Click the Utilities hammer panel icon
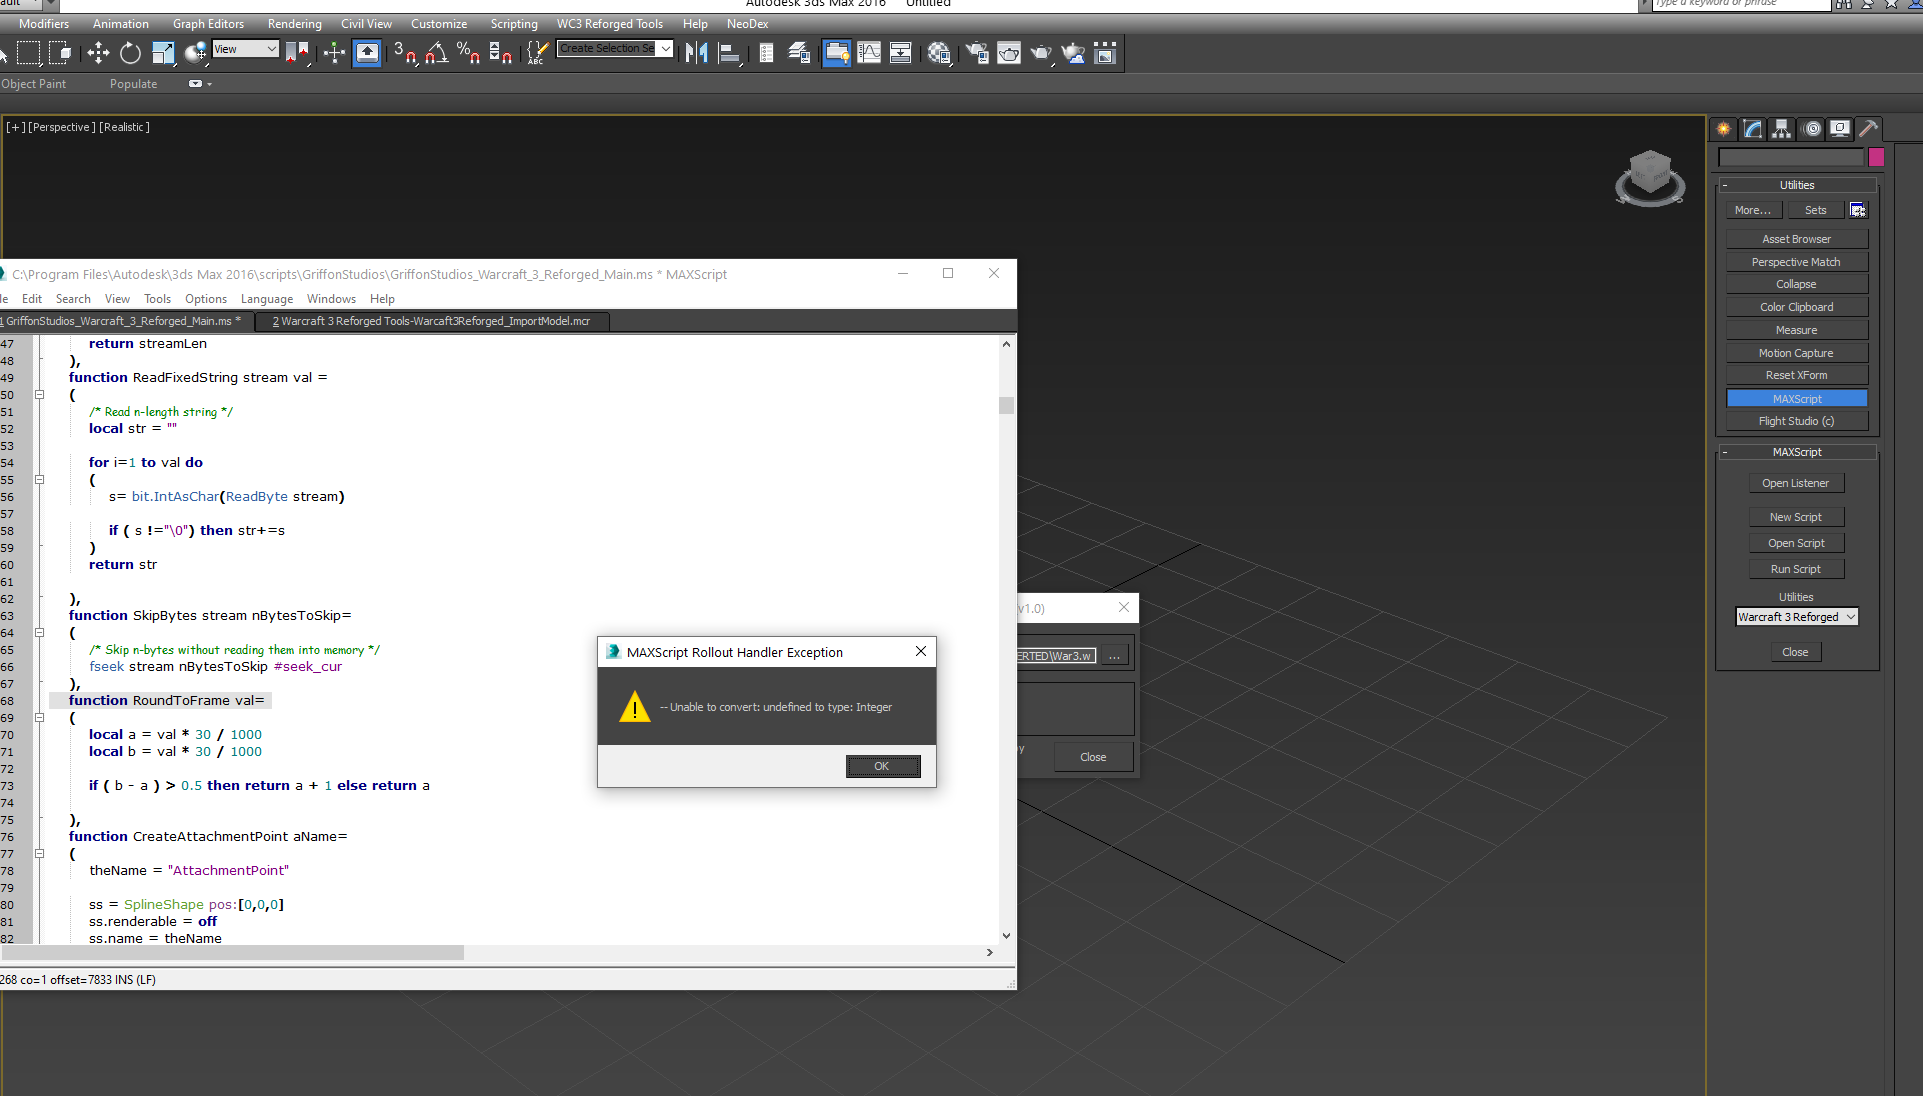Screen dimensions: 1923x1096 [x=1869, y=128]
